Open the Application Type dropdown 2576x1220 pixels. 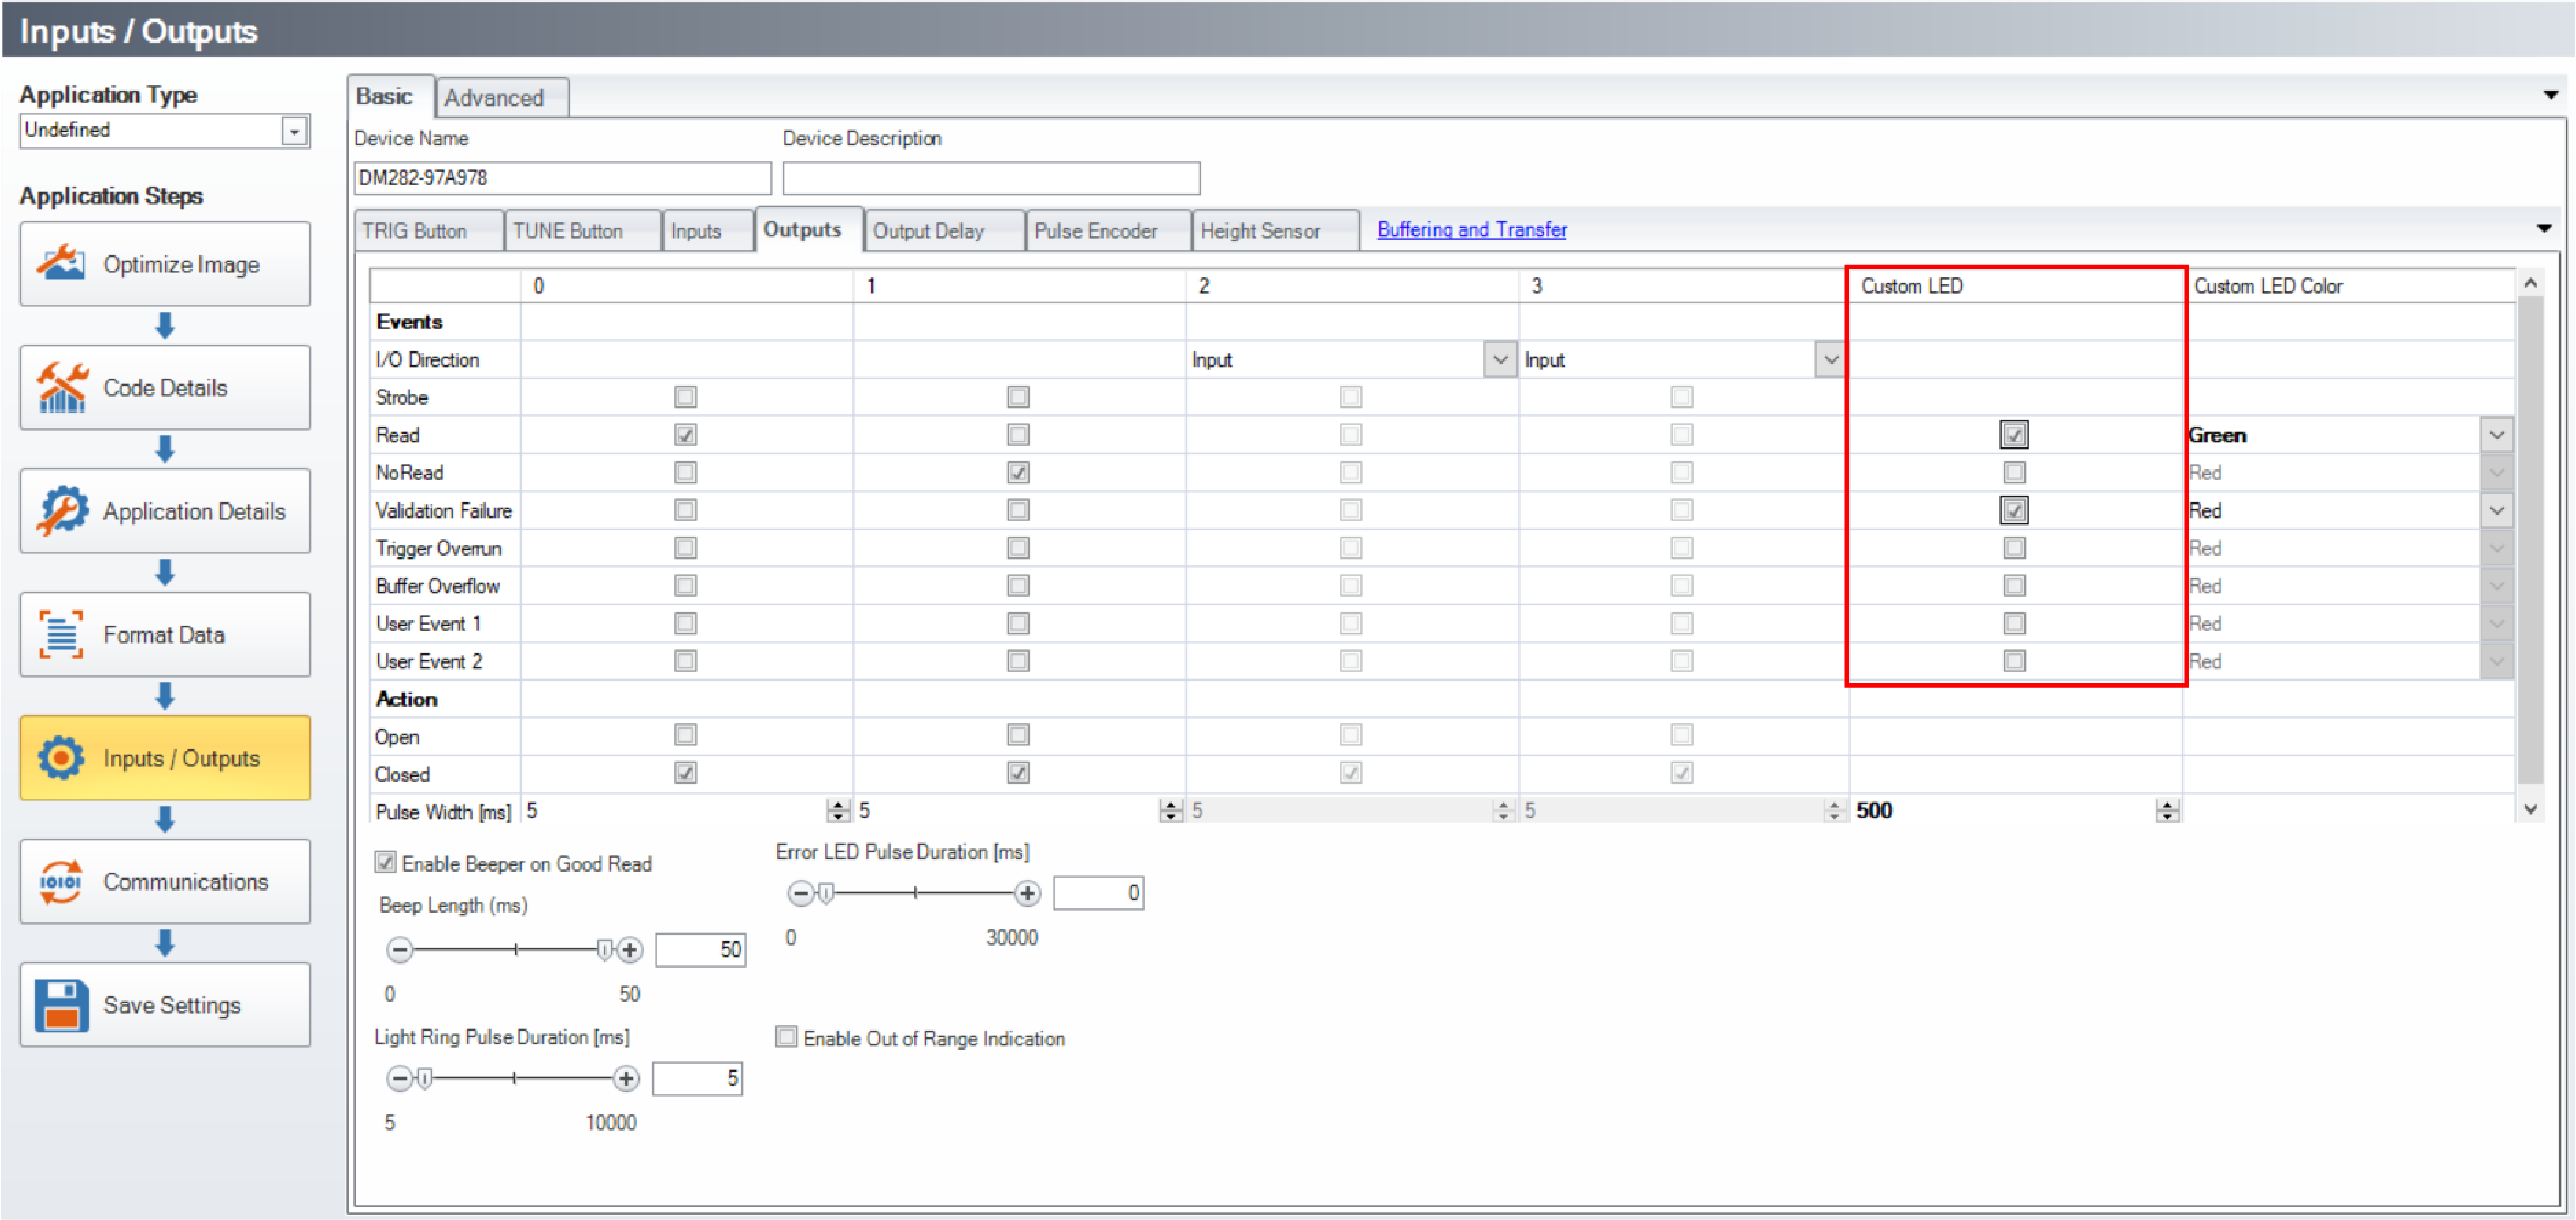(294, 131)
